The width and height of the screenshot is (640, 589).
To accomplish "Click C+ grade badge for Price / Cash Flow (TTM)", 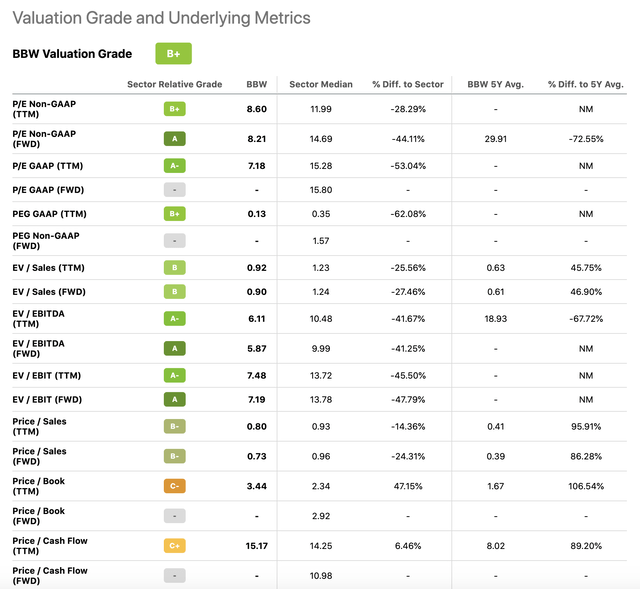I will (175, 546).
